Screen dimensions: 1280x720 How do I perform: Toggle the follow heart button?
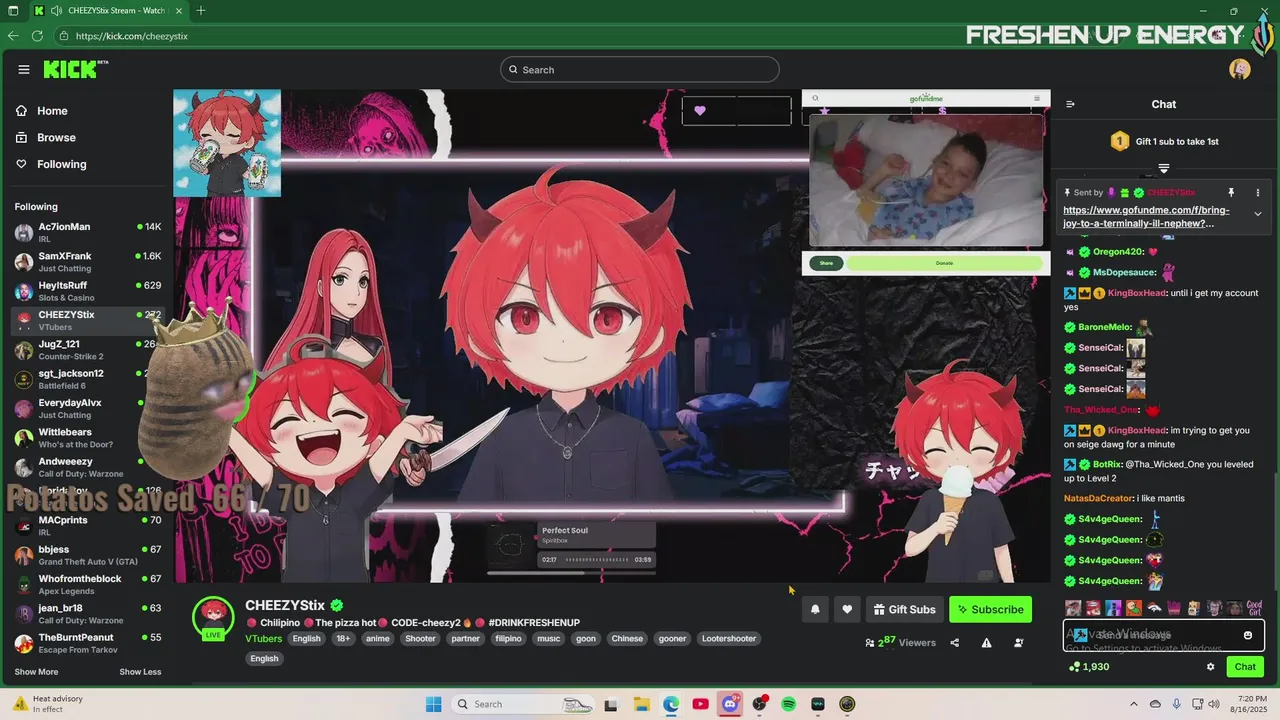(847, 609)
